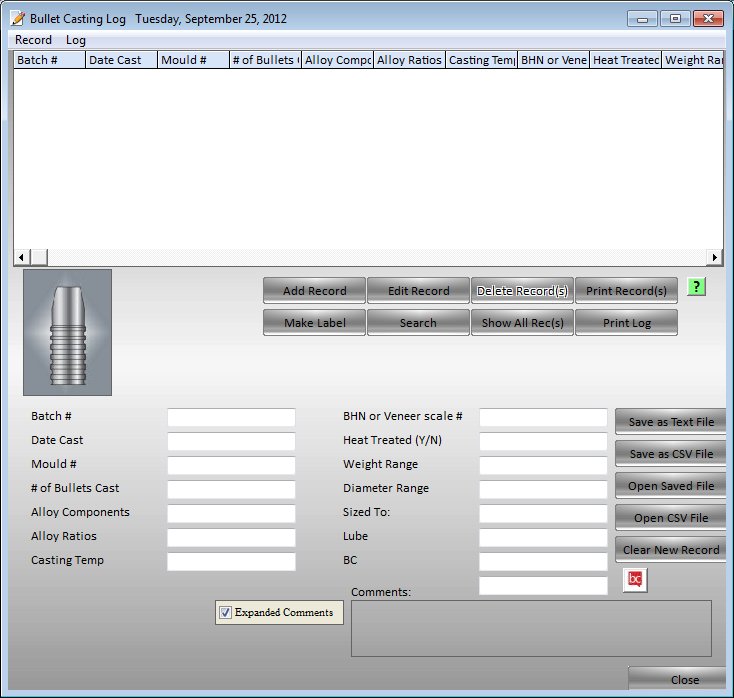734x698 pixels.
Task: Click inside the Comments text box
Action: [x=531, y=628]
